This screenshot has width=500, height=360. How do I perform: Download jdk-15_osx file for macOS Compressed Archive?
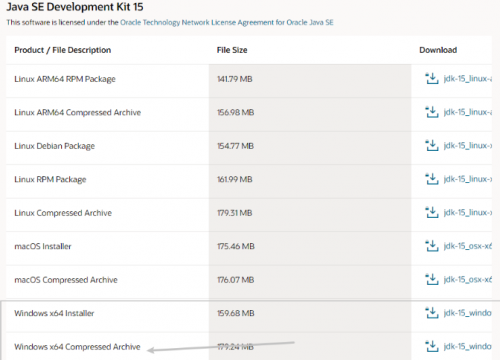[468, 279]
